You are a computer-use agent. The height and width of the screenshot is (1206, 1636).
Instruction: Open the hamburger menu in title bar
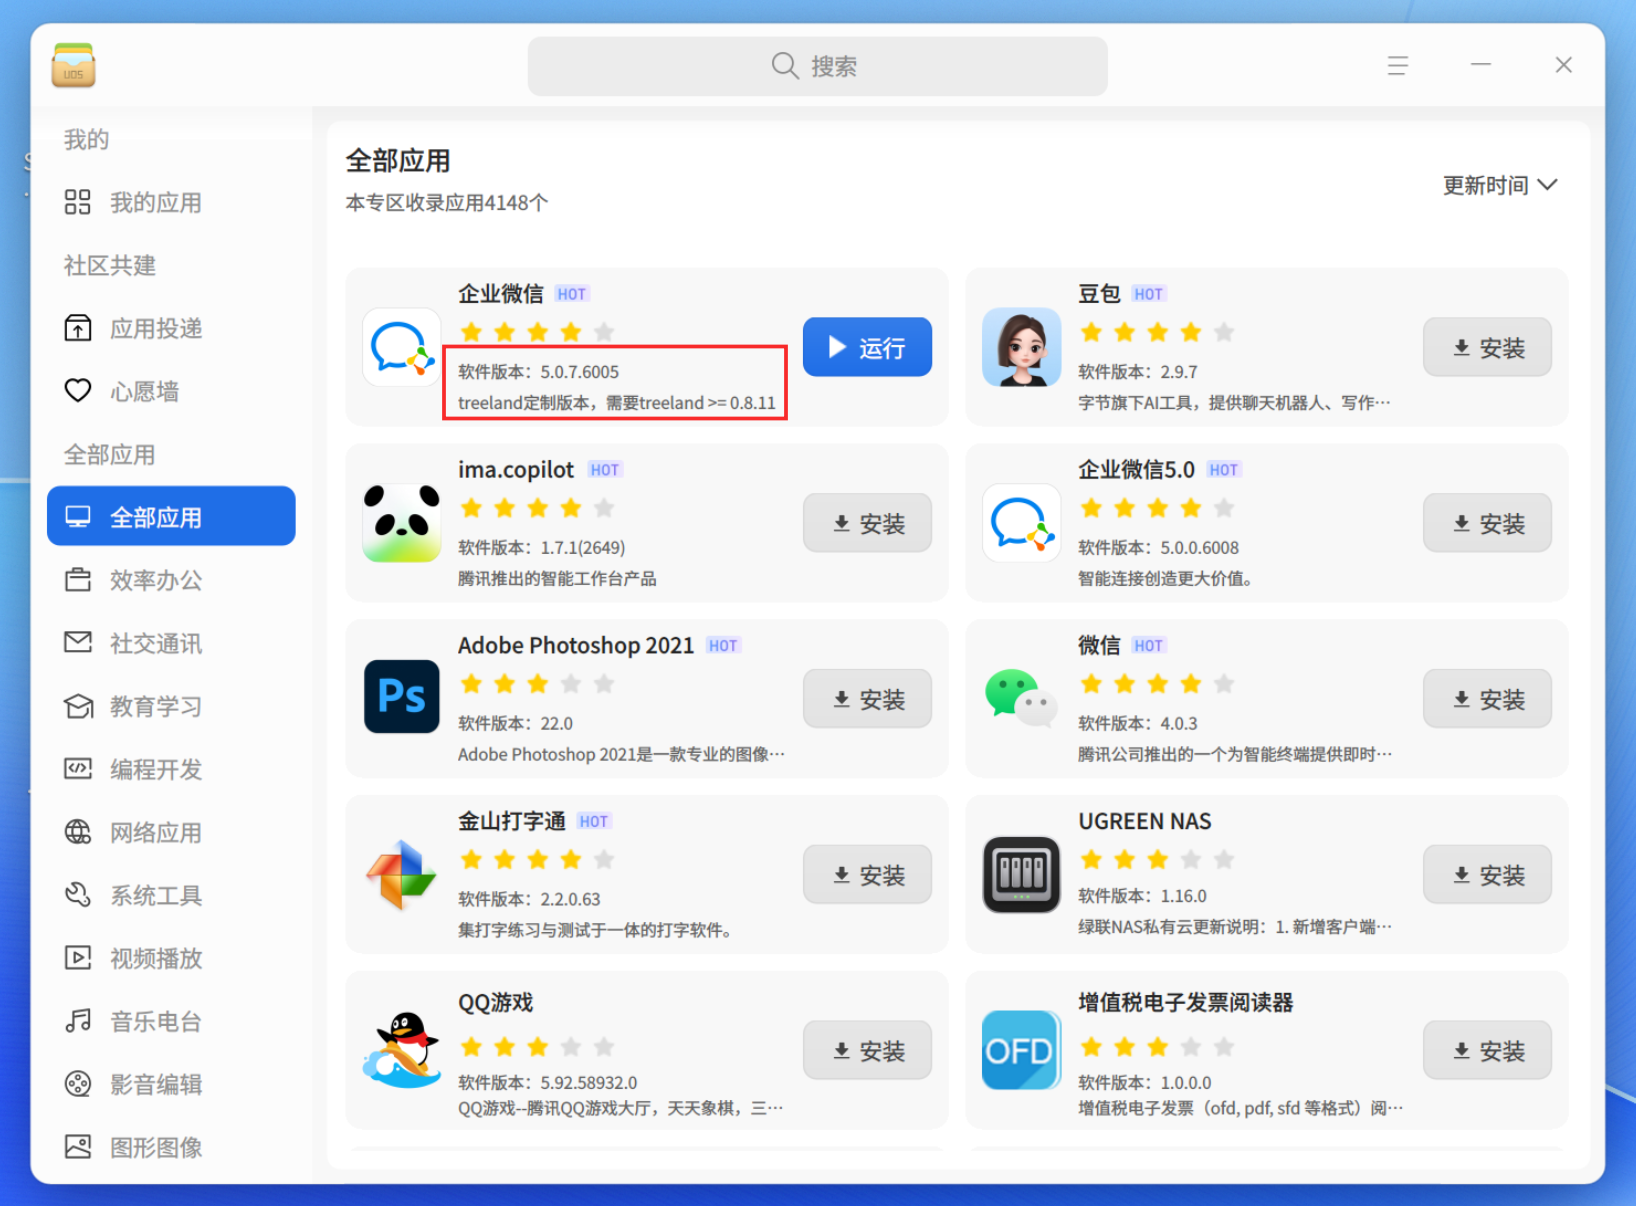(1397, 66)
